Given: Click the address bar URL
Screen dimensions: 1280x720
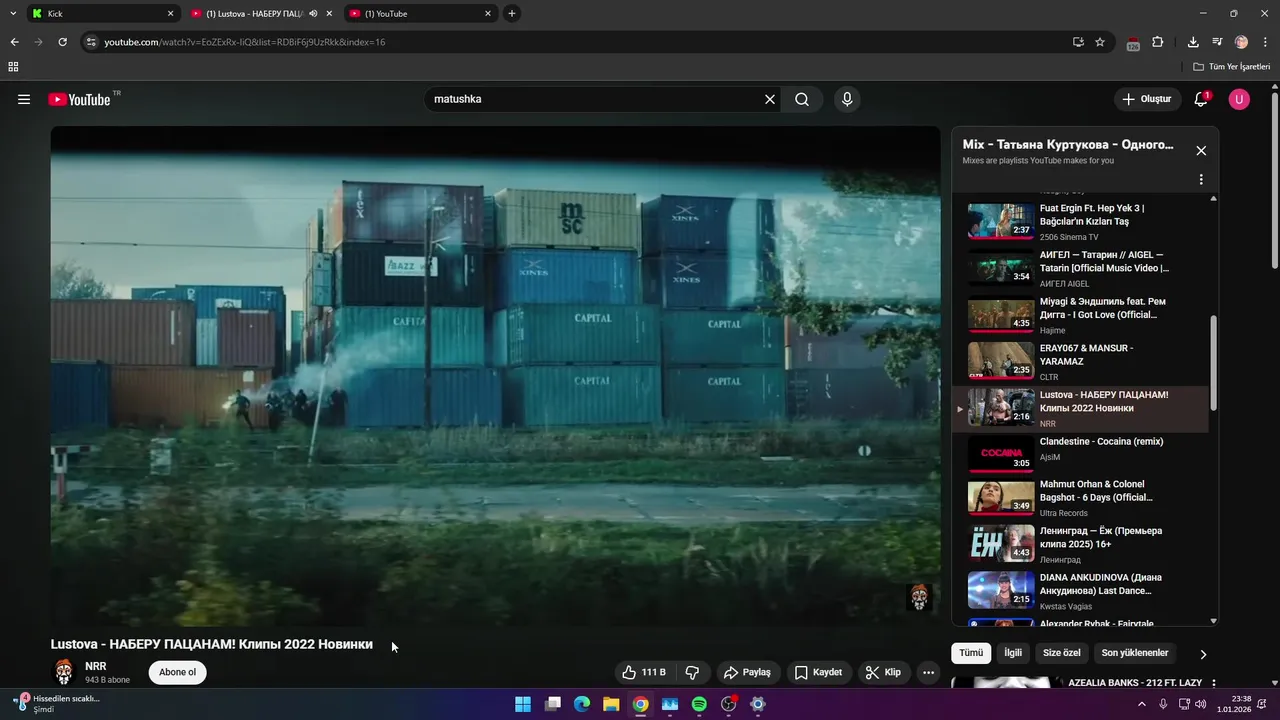Looking at the screenshot, I should [x=245, y=42].
